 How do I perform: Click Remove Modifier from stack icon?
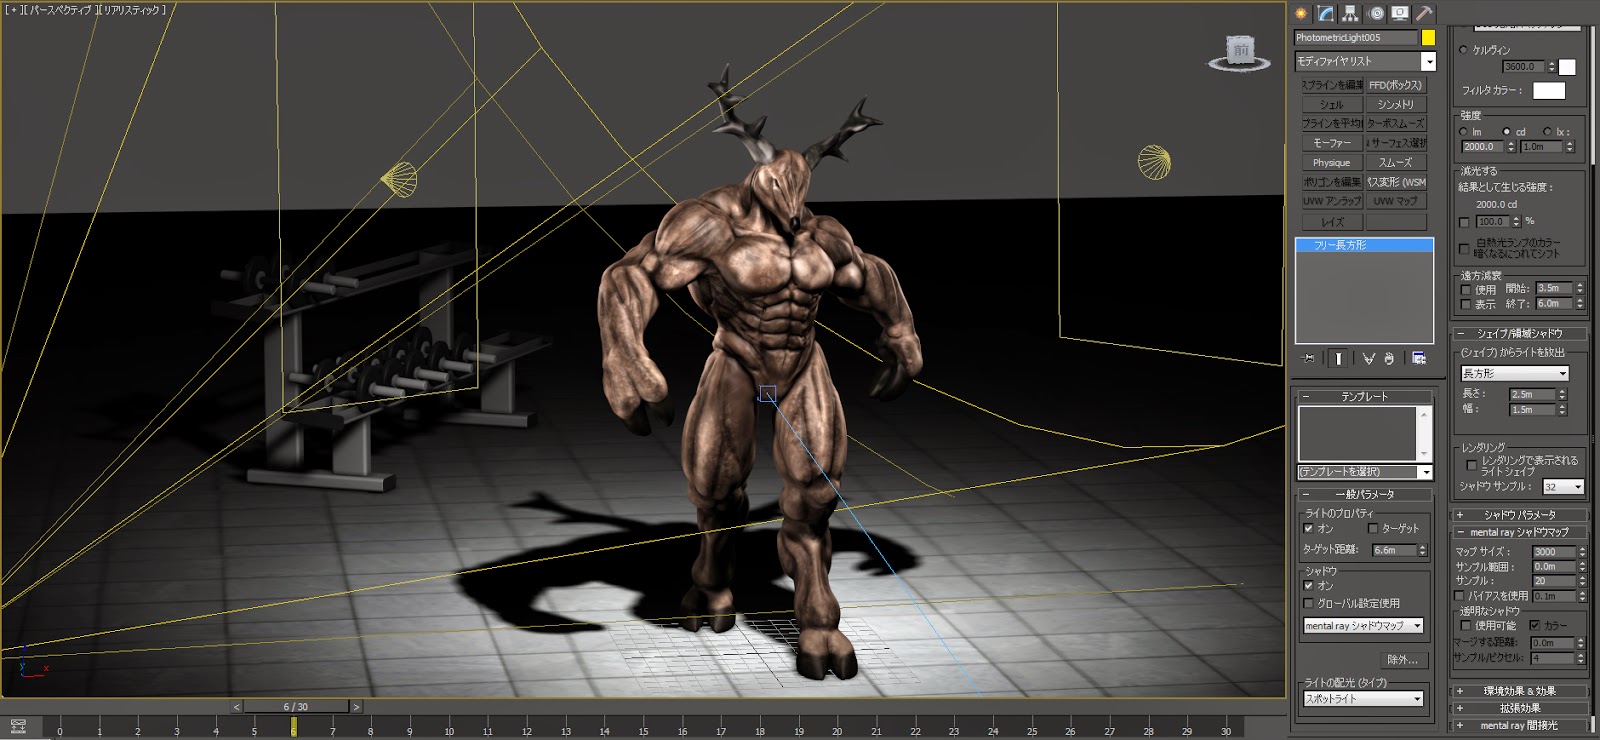point(1389,358)
